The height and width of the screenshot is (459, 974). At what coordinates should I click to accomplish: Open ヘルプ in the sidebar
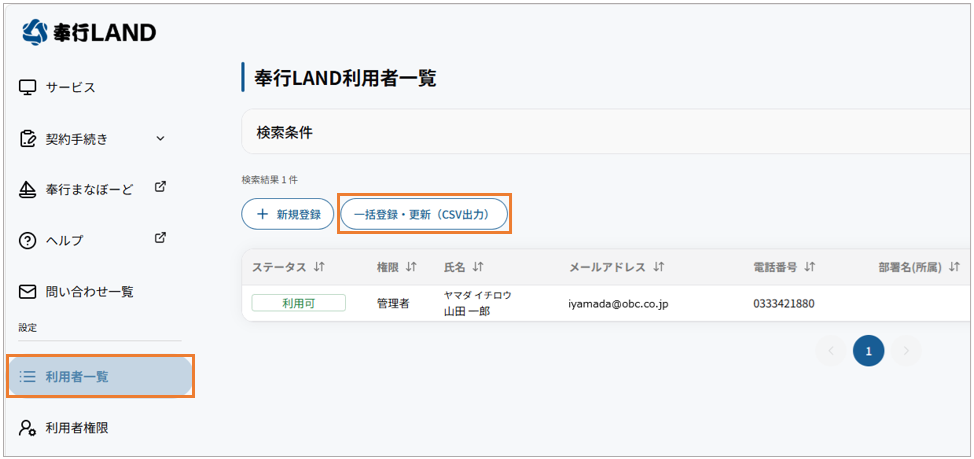coord(64,241)
